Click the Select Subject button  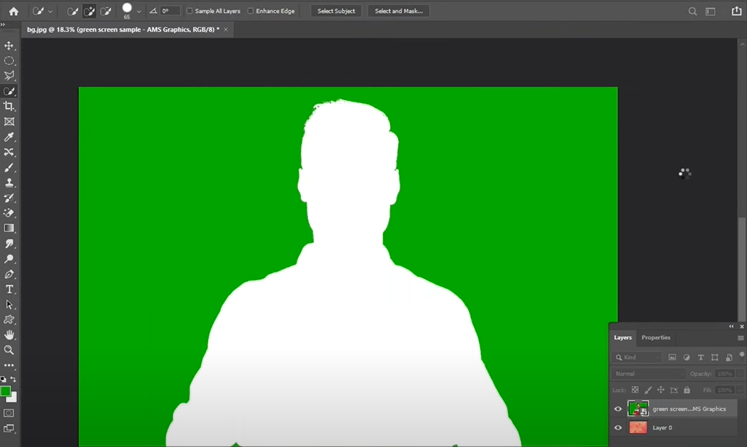point(336,11)
